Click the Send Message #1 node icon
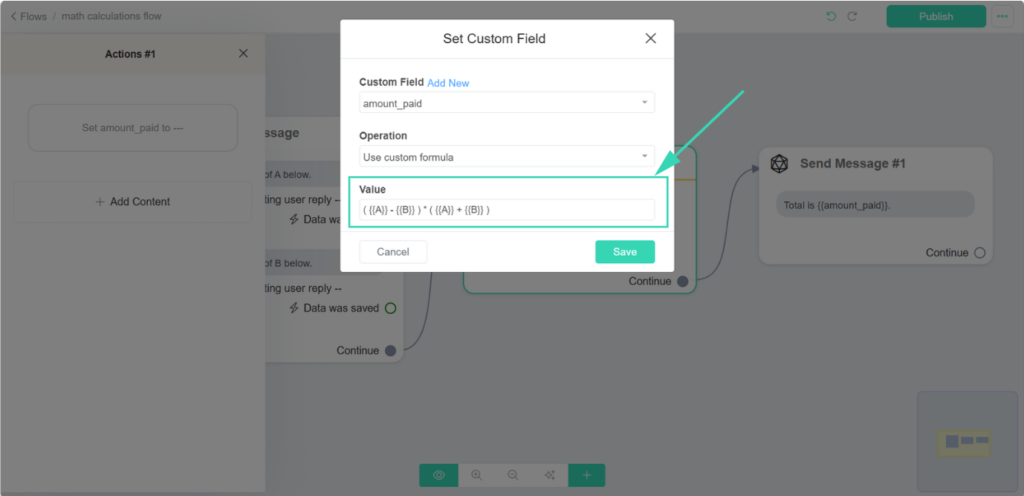The image size is (1024, 496). (x=778, y=164)
